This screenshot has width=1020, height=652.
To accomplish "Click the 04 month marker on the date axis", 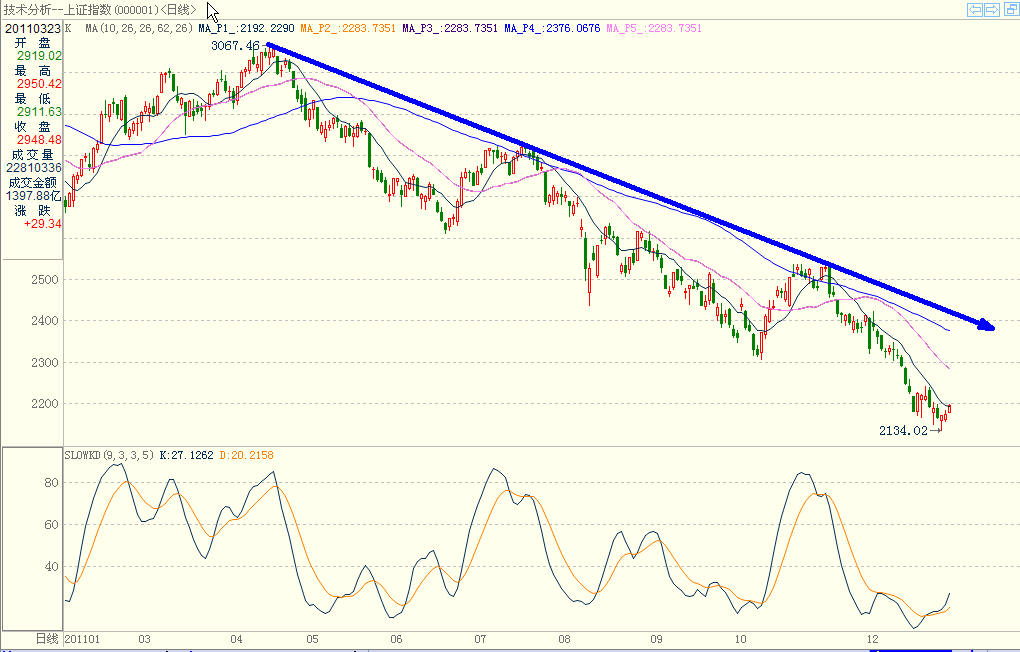I will pyautogui.click(x=236, y=640).
